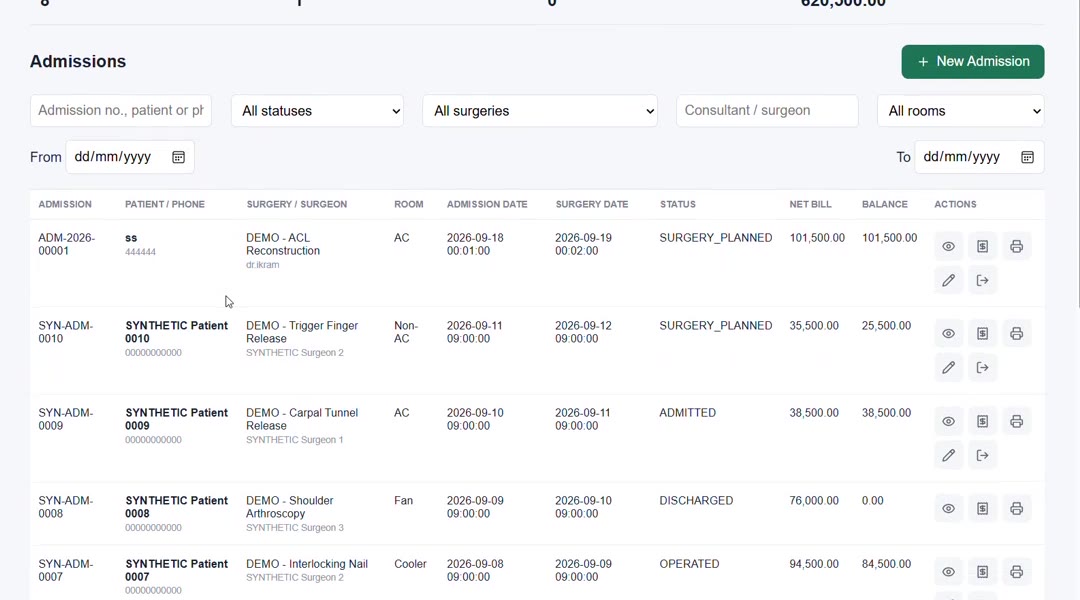
Task: Select admission number ADM-2026-00001
Action: point(66,245)
